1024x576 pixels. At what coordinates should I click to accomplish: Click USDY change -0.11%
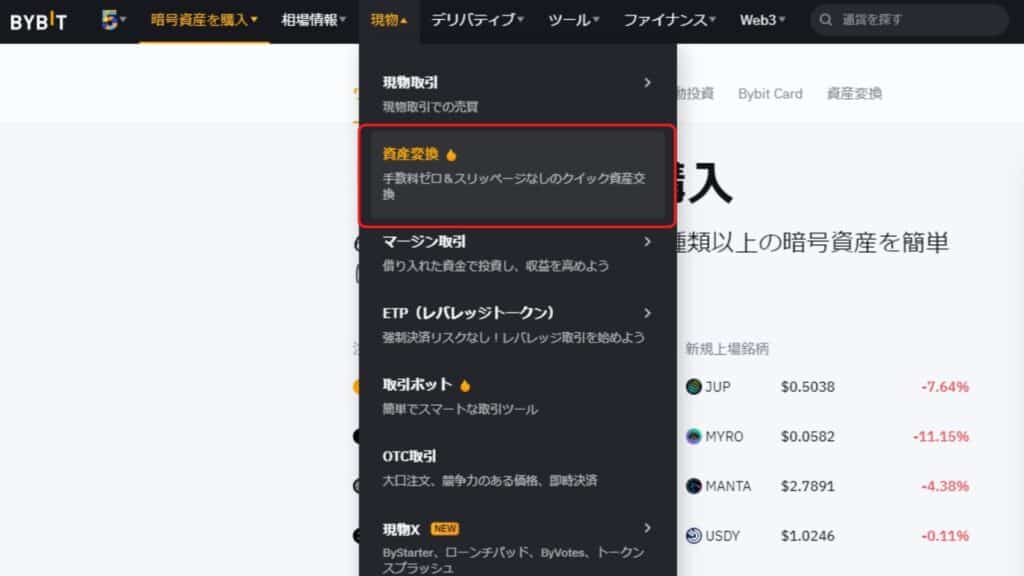[945, 536]
